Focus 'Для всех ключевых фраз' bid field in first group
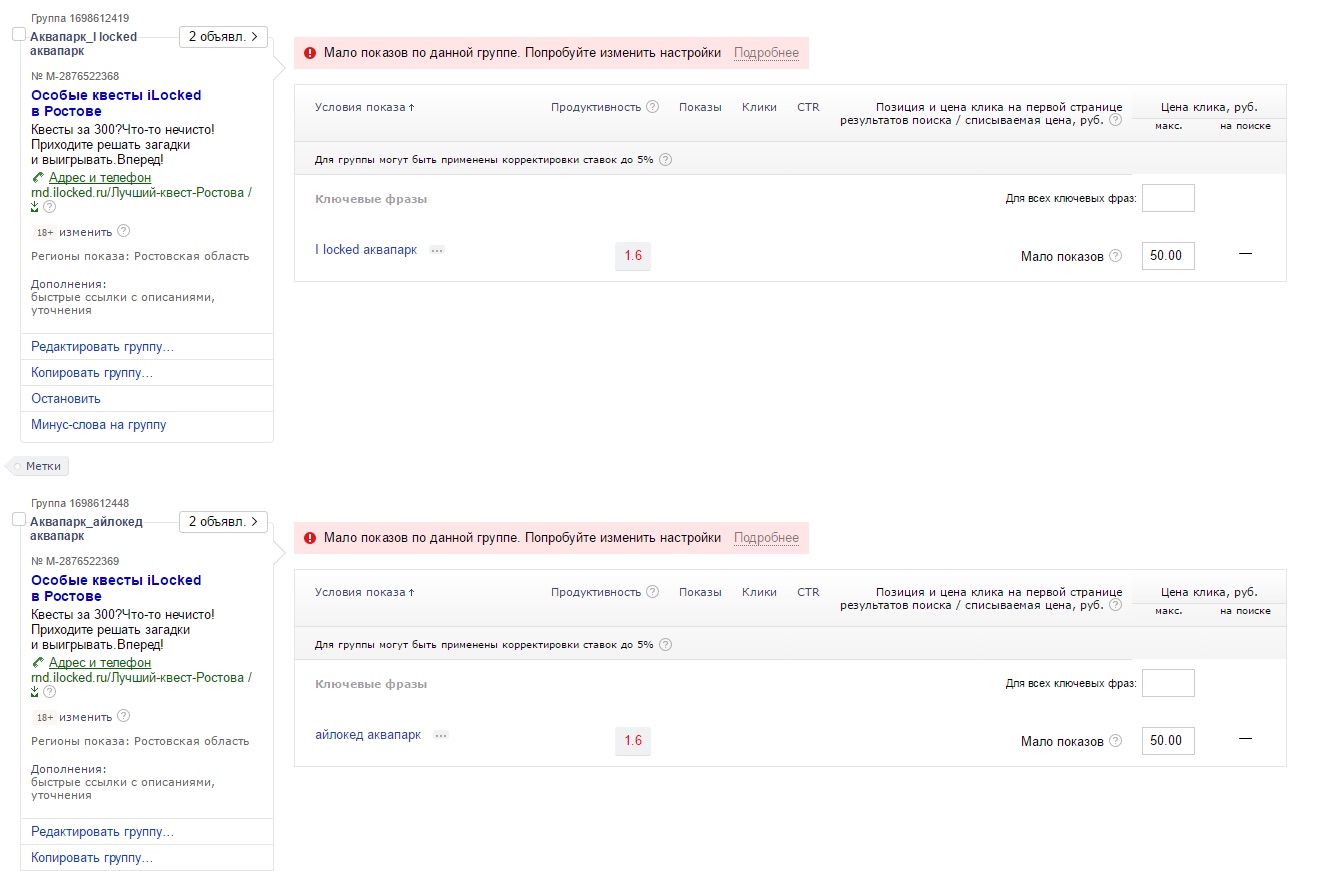 point(1168,198)
